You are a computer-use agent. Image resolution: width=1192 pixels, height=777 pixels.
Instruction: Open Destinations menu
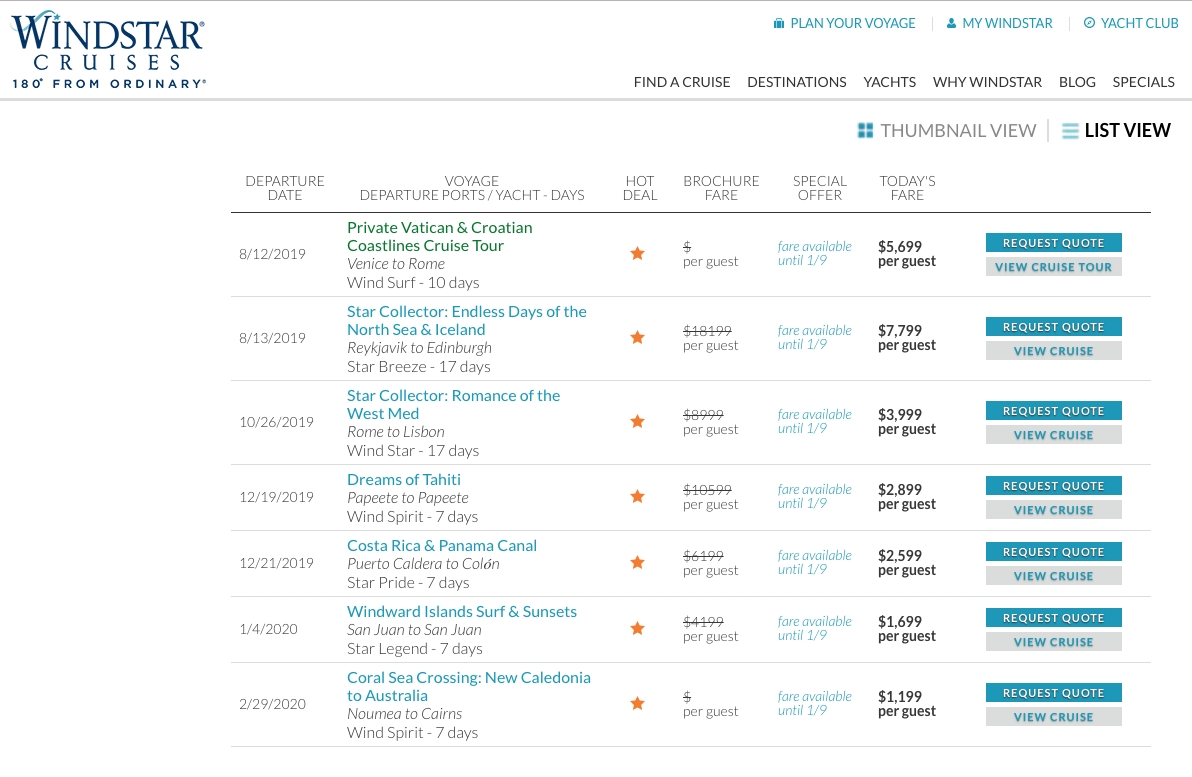click(x=797, y=82)
